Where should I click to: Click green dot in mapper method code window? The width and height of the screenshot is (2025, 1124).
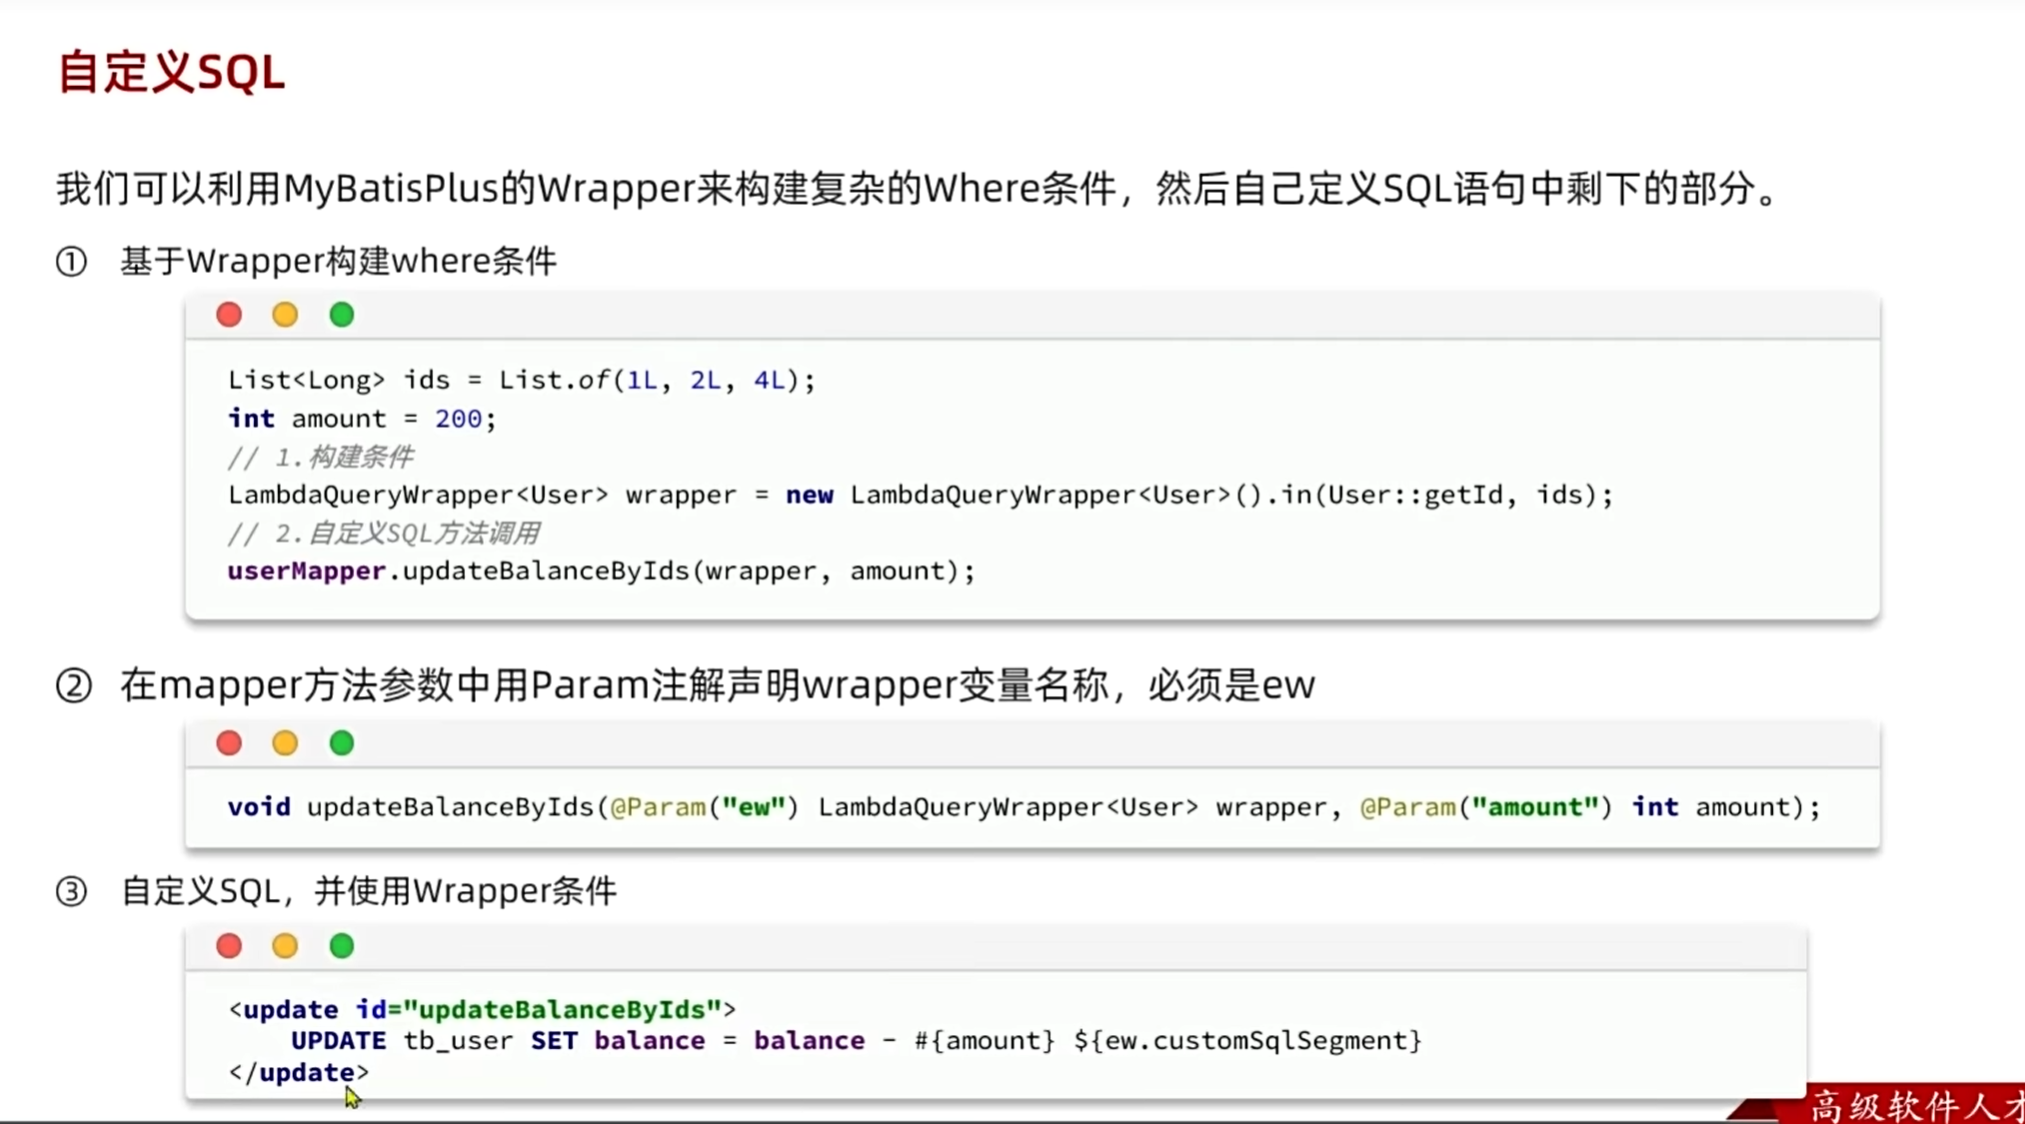(x=342, y=743)
